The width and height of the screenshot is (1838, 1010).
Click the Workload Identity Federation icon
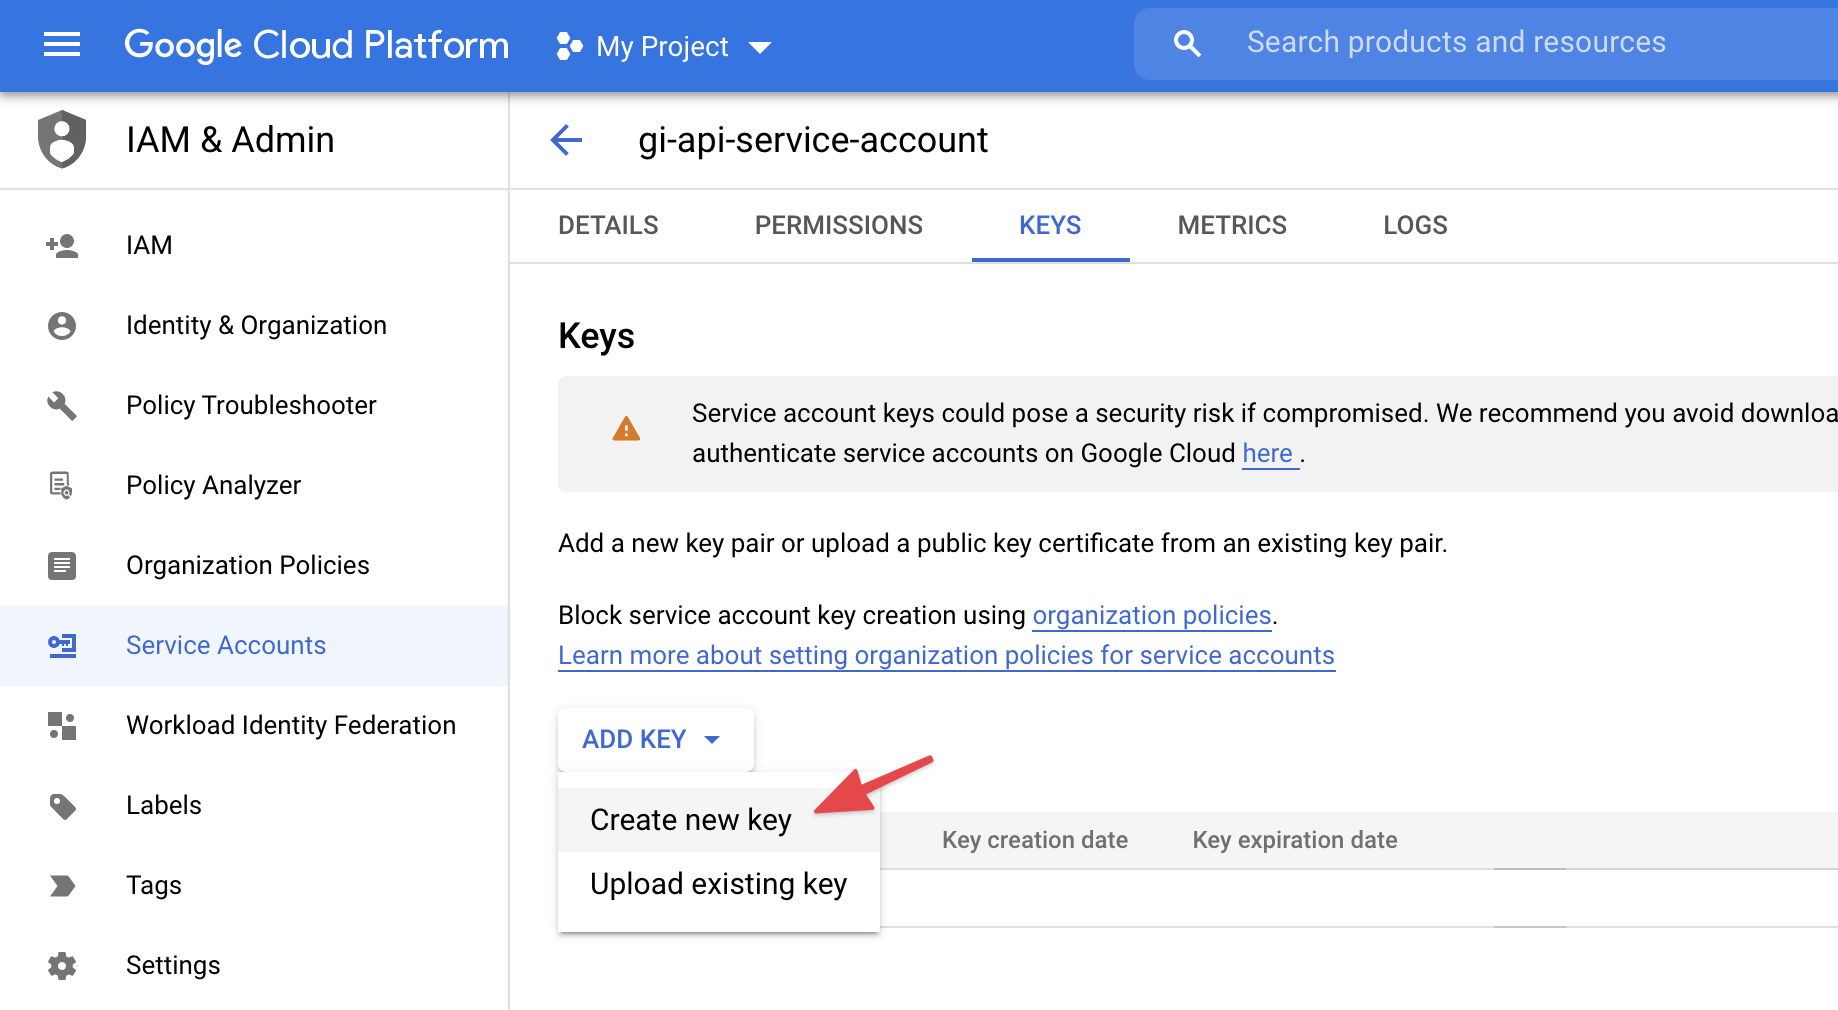coord(62,725)
